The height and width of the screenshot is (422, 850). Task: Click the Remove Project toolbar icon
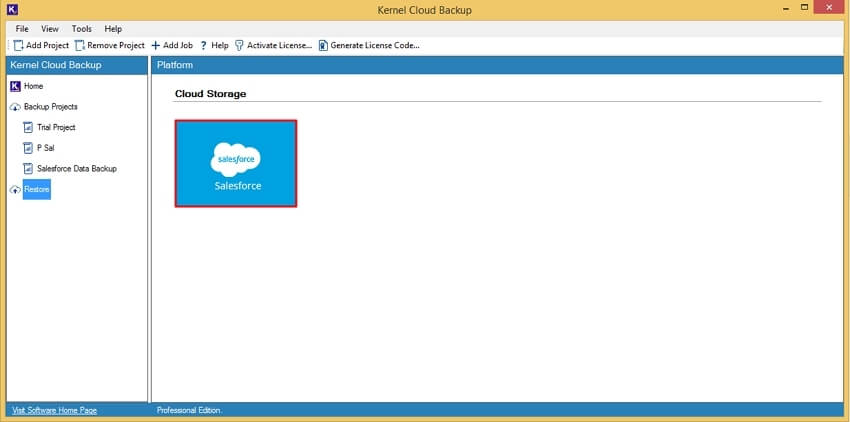(80, 46)
